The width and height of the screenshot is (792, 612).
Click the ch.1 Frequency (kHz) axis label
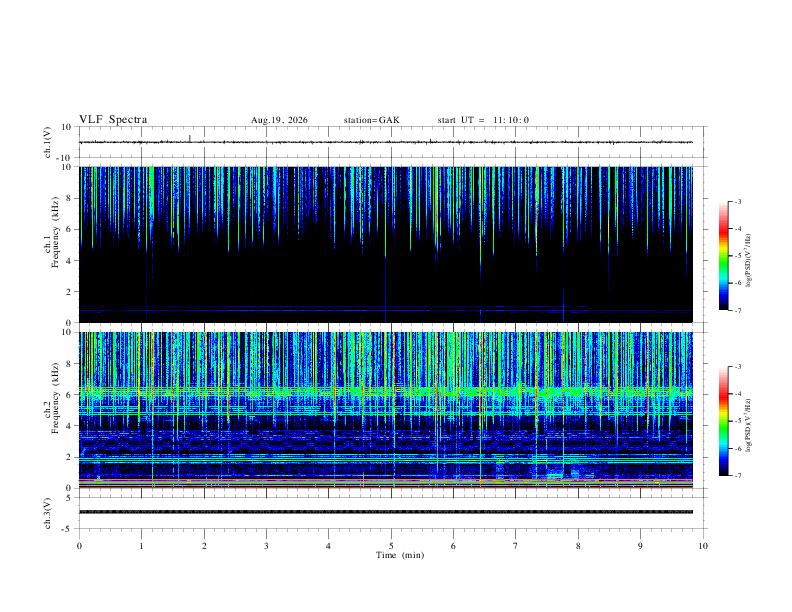52,244
